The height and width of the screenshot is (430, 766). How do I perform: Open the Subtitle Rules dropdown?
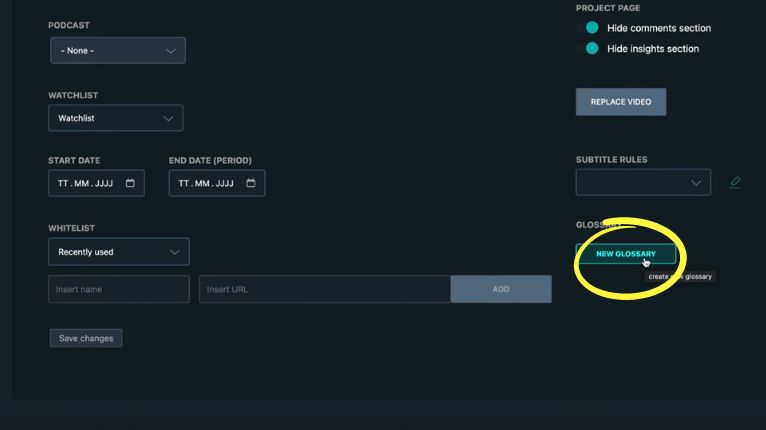643,182
